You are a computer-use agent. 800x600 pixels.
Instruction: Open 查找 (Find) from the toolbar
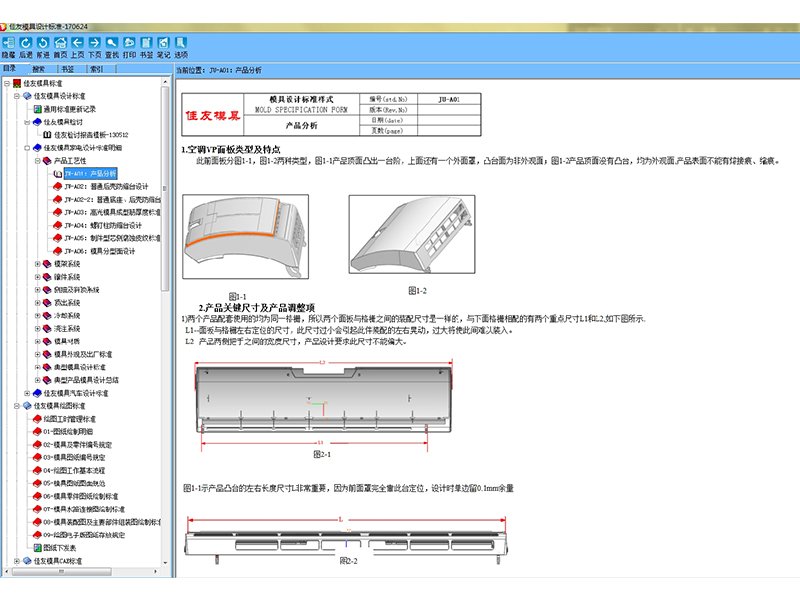pos(112,43)
